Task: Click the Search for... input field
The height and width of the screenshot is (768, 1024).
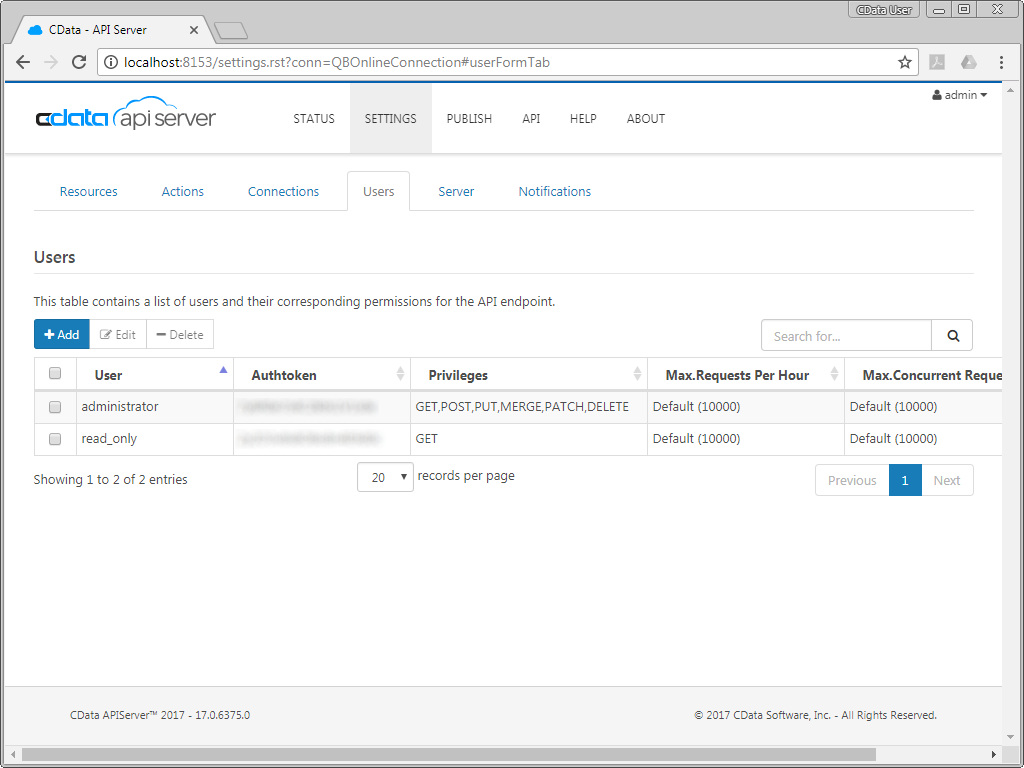Action: click(x=846, y=336)
